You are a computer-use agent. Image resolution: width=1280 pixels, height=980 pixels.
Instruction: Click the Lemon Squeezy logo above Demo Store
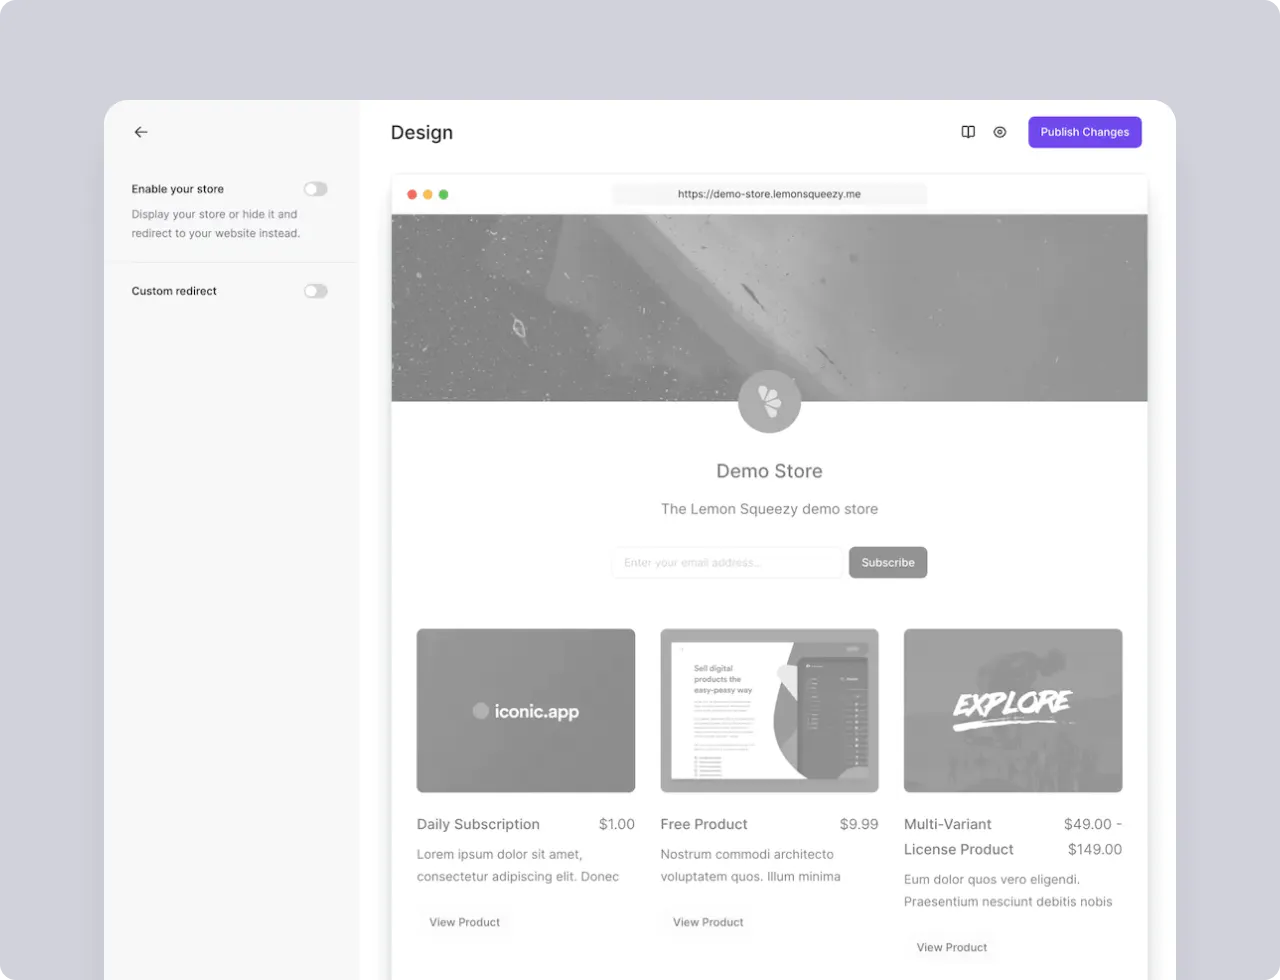click(x=769, y=401)
